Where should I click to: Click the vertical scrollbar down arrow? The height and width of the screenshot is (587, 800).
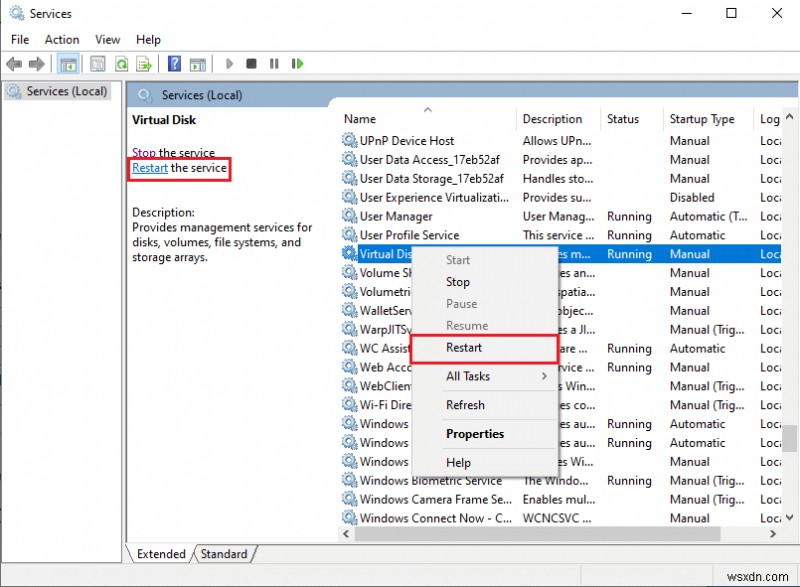pos(789,517)
